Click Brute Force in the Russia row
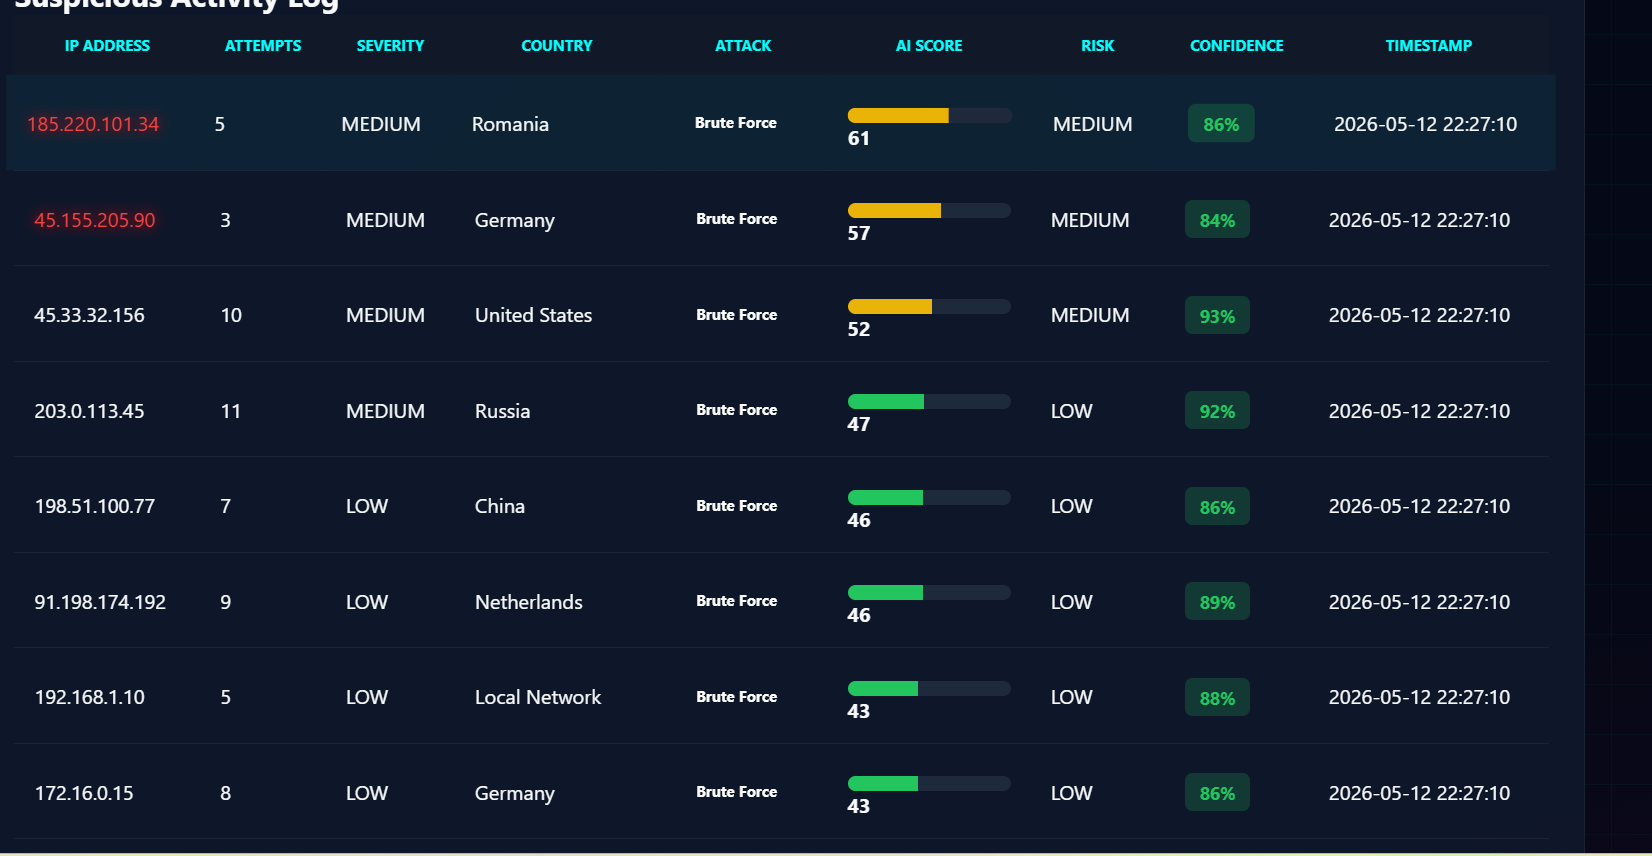This screenshot has height=856, width=1652. [x=736, y=410]
